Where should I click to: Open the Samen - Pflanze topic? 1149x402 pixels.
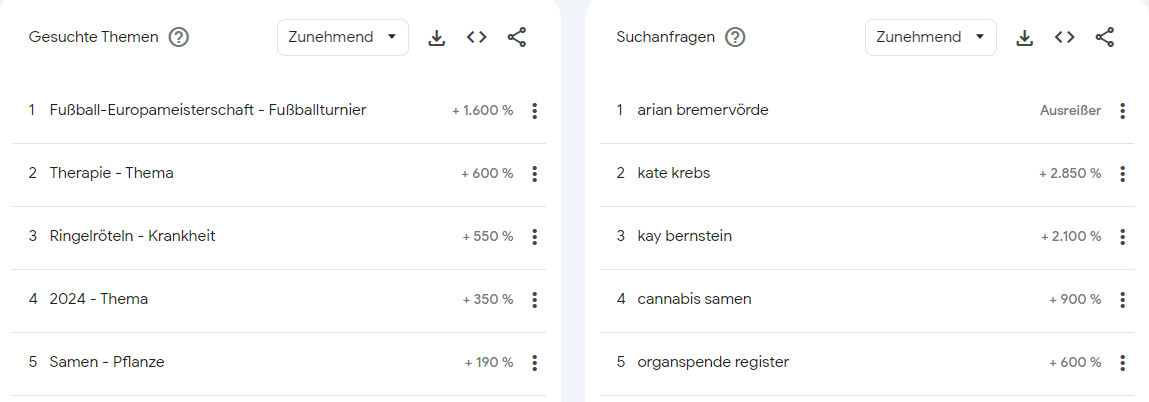[x=107, y=362]
